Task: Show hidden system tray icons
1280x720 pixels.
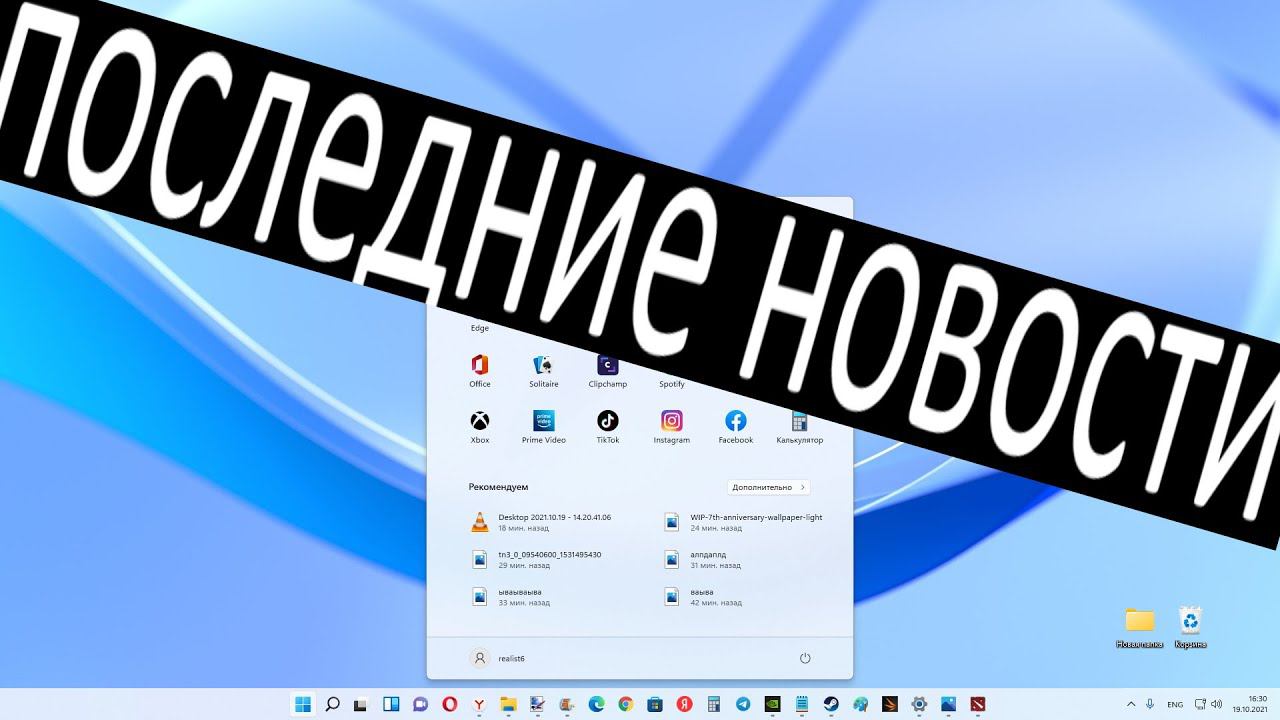Action: pyautogui.click(x=1131, y=704)
